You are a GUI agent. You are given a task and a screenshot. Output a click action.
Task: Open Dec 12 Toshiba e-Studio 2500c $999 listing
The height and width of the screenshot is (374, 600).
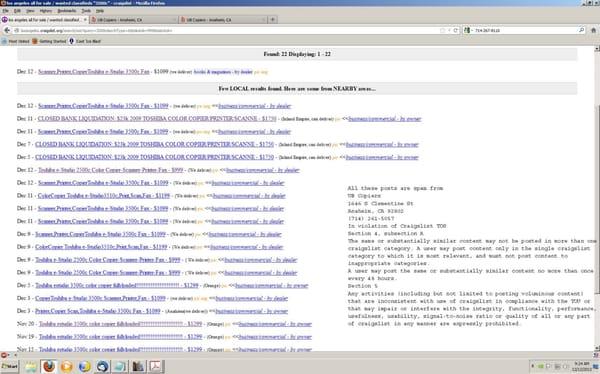coord(111,170)
